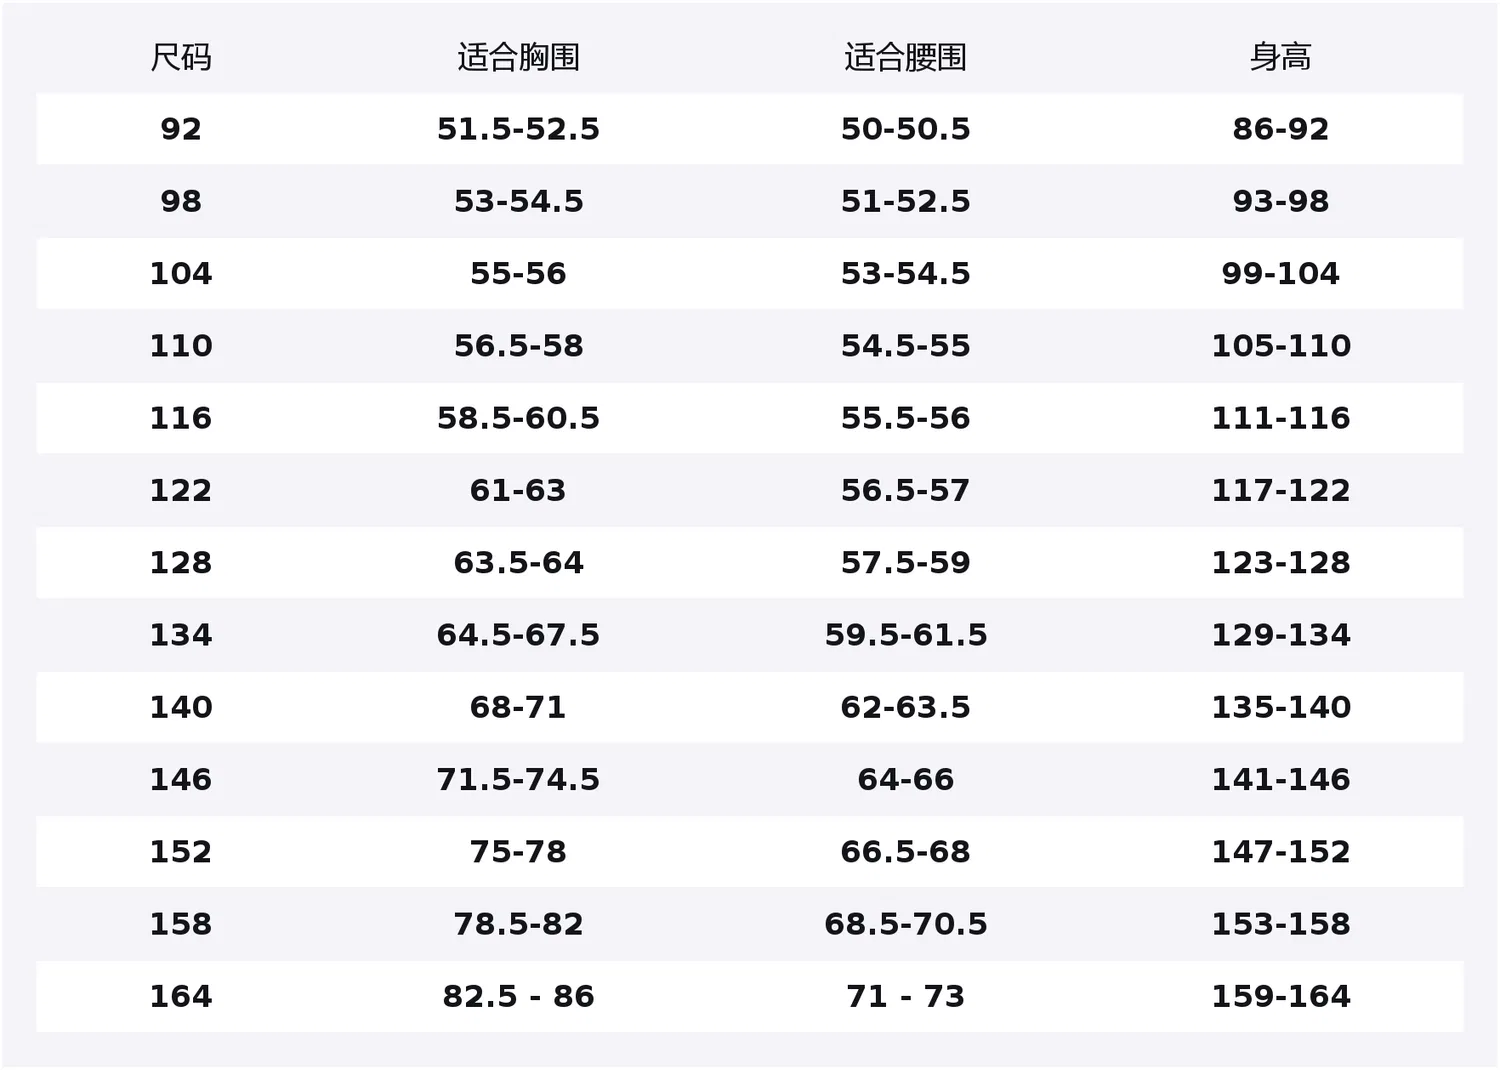This screenshot has width=1500, height=1070.
Task: Select height range 135-140
Action: pyautogui.click(x=1280, y=707)
